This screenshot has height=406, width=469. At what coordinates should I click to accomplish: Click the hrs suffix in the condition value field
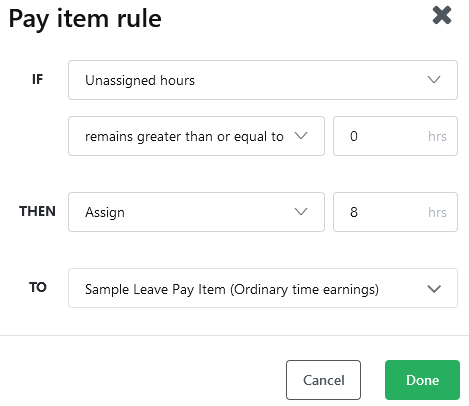point(437,136)
